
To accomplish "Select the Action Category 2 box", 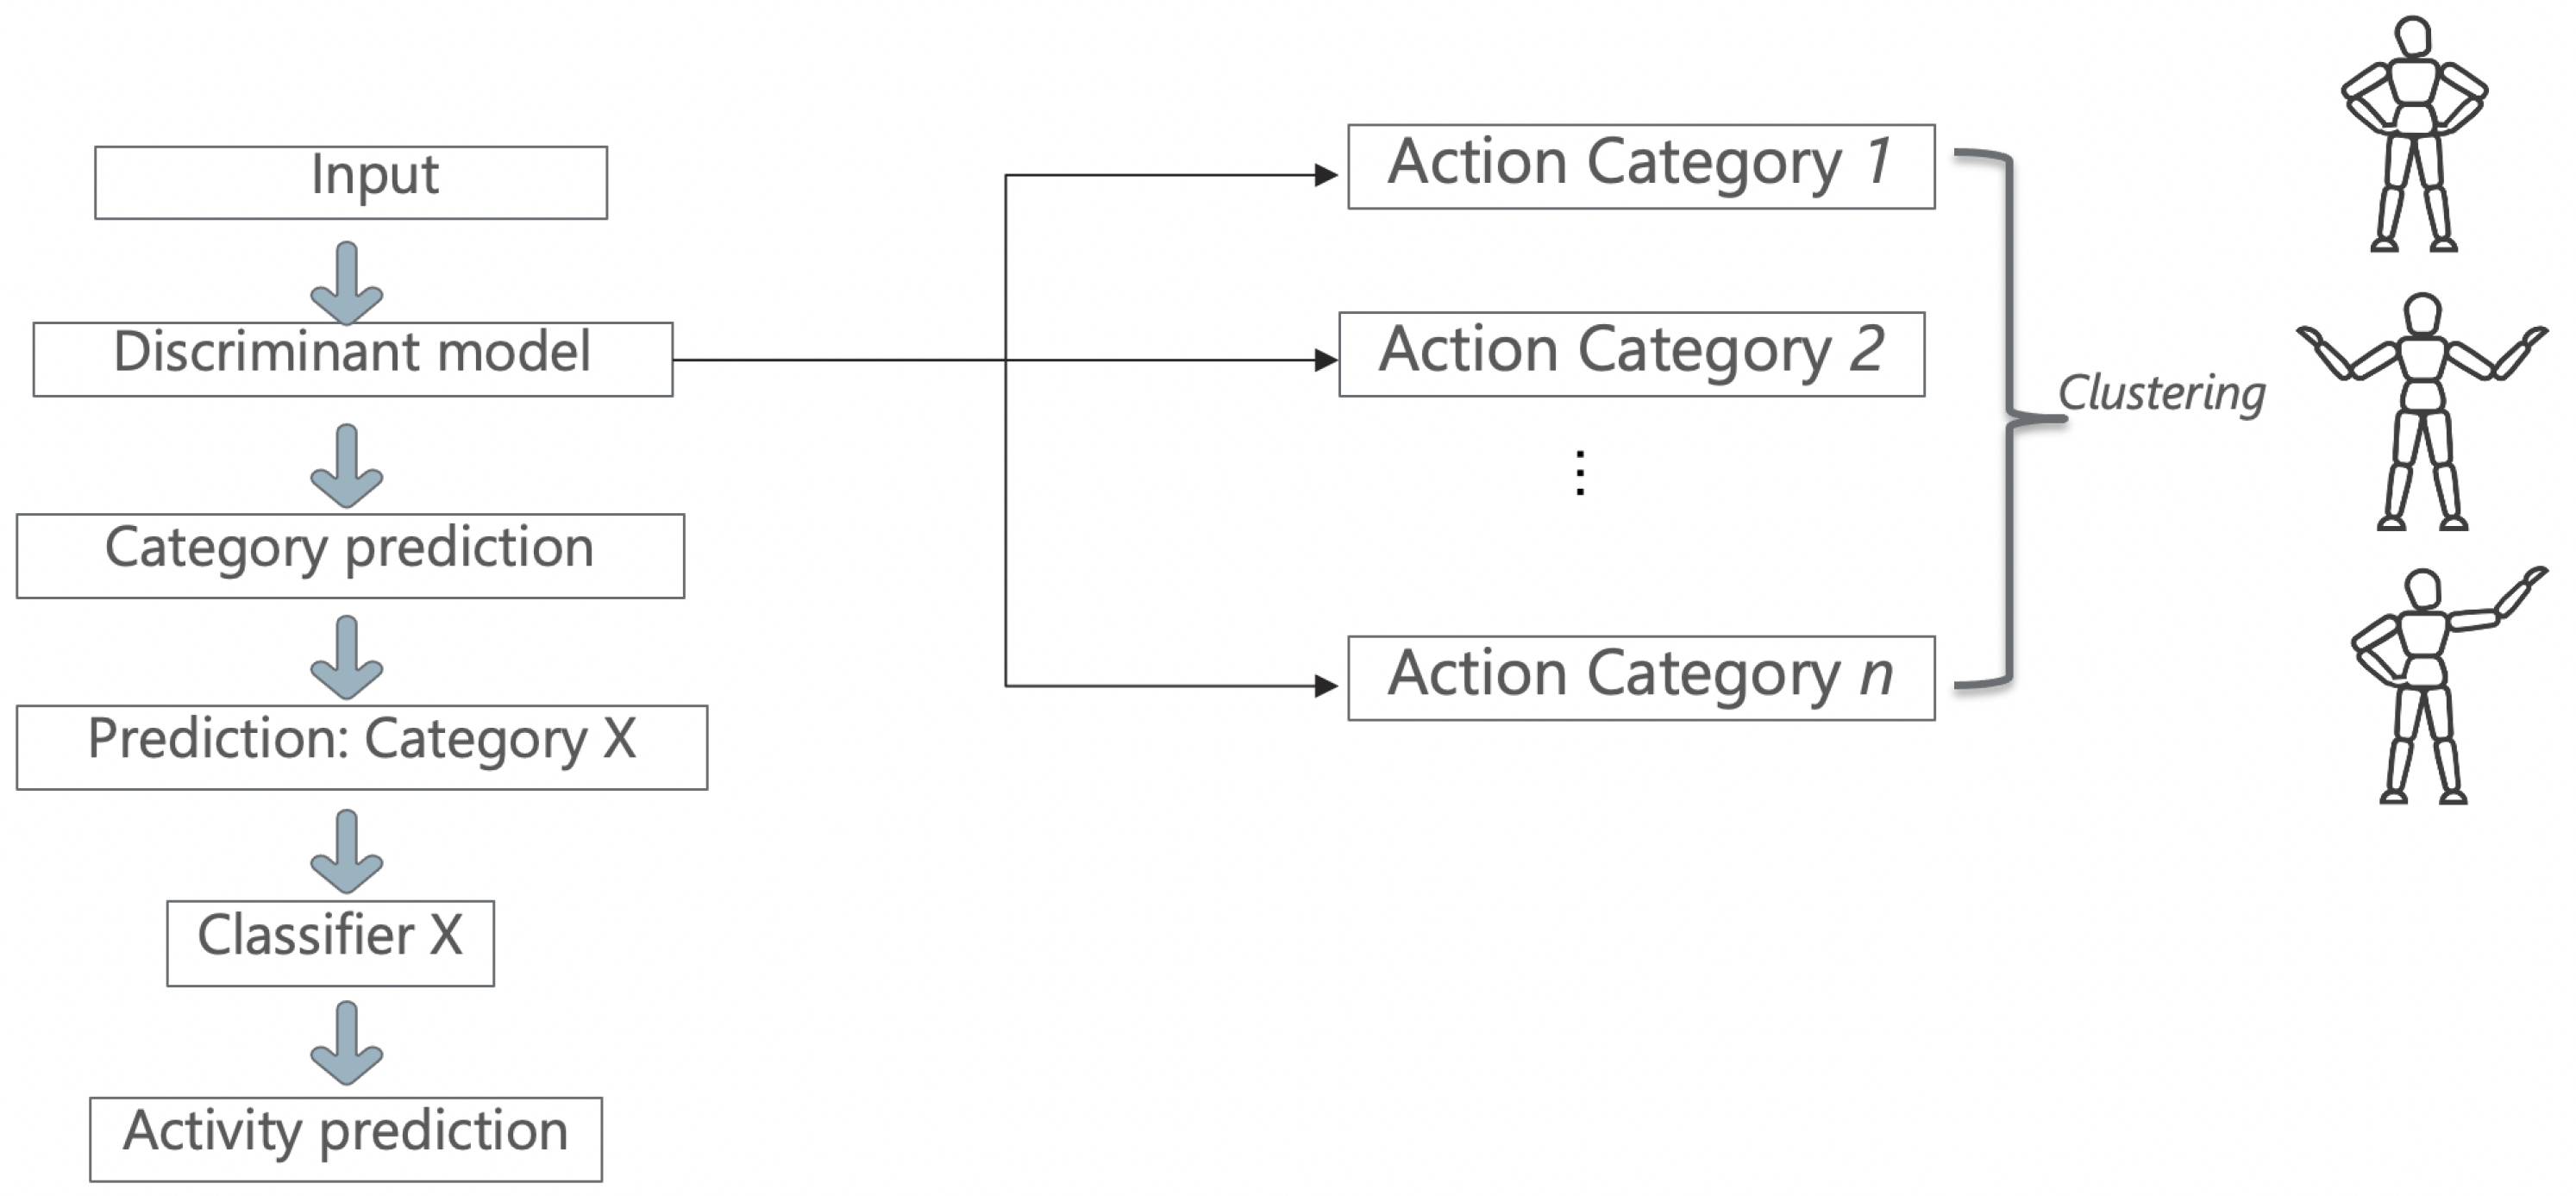I will 1632,354.
